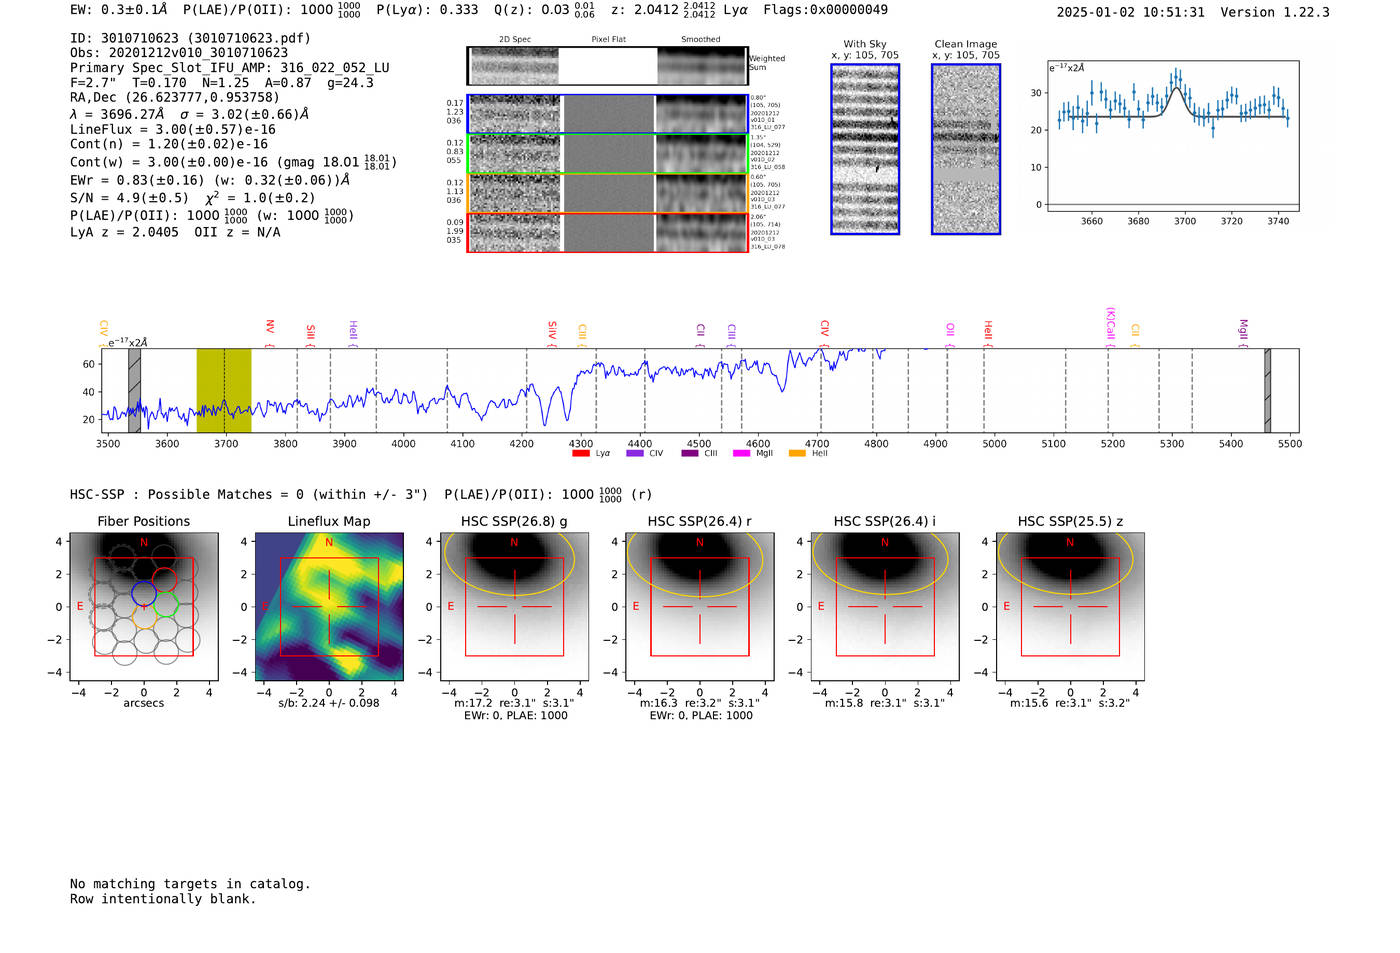Click the 'S/N = 4.9(±0.5)' value
Screen dimensions: 1400x953
tap(129, 198)
